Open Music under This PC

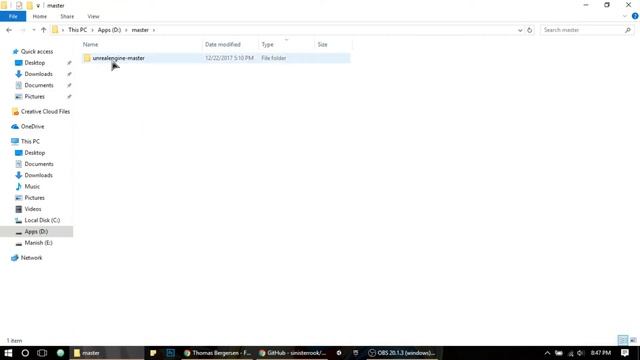[32, 187]
